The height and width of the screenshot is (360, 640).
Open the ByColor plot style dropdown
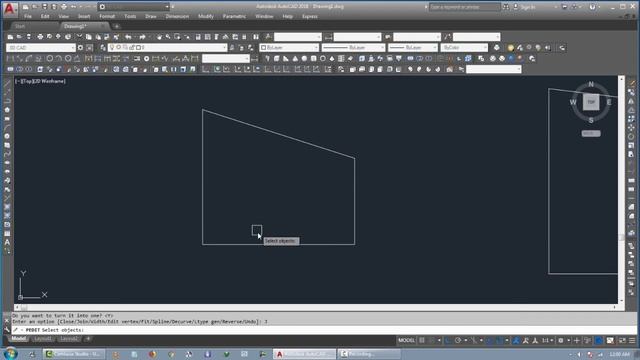tap(464, 48)
